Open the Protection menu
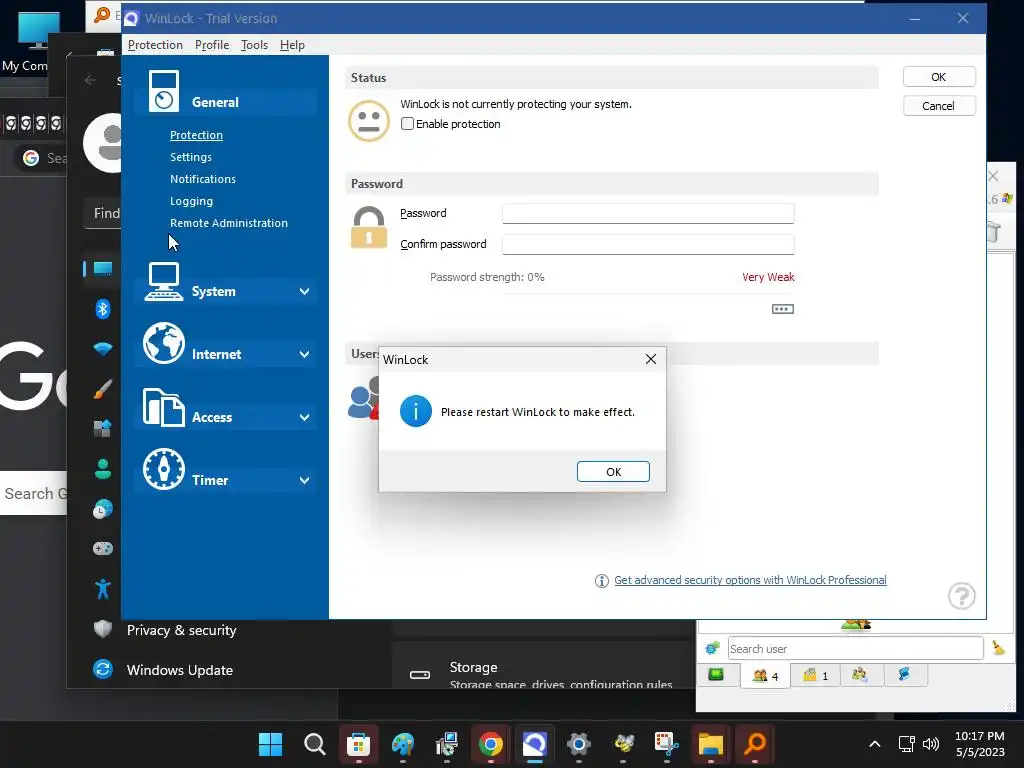 155,45
